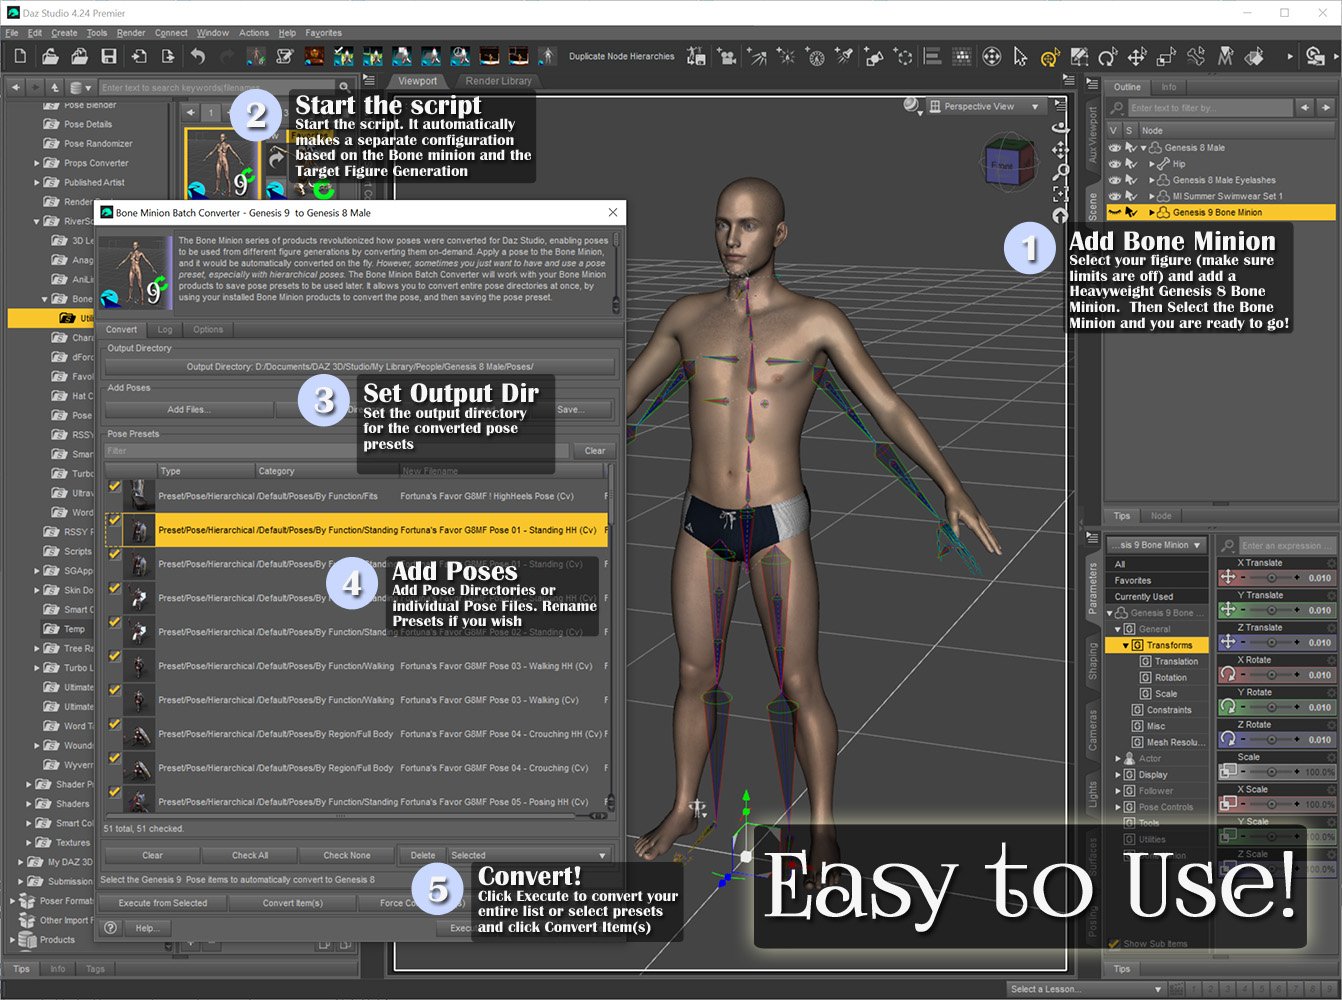Click the viewport Pan control icon
This screenshot has height=1000, width=1342.
coord(1060,150)
